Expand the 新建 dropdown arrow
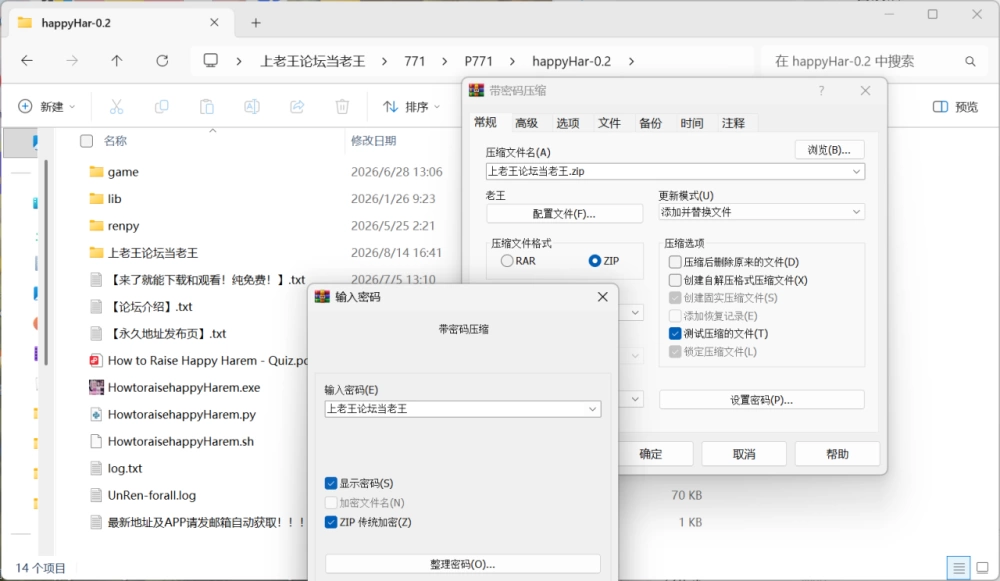This screenshot has height=581, width=1000. pyautogui.click(x=72, y=107)
